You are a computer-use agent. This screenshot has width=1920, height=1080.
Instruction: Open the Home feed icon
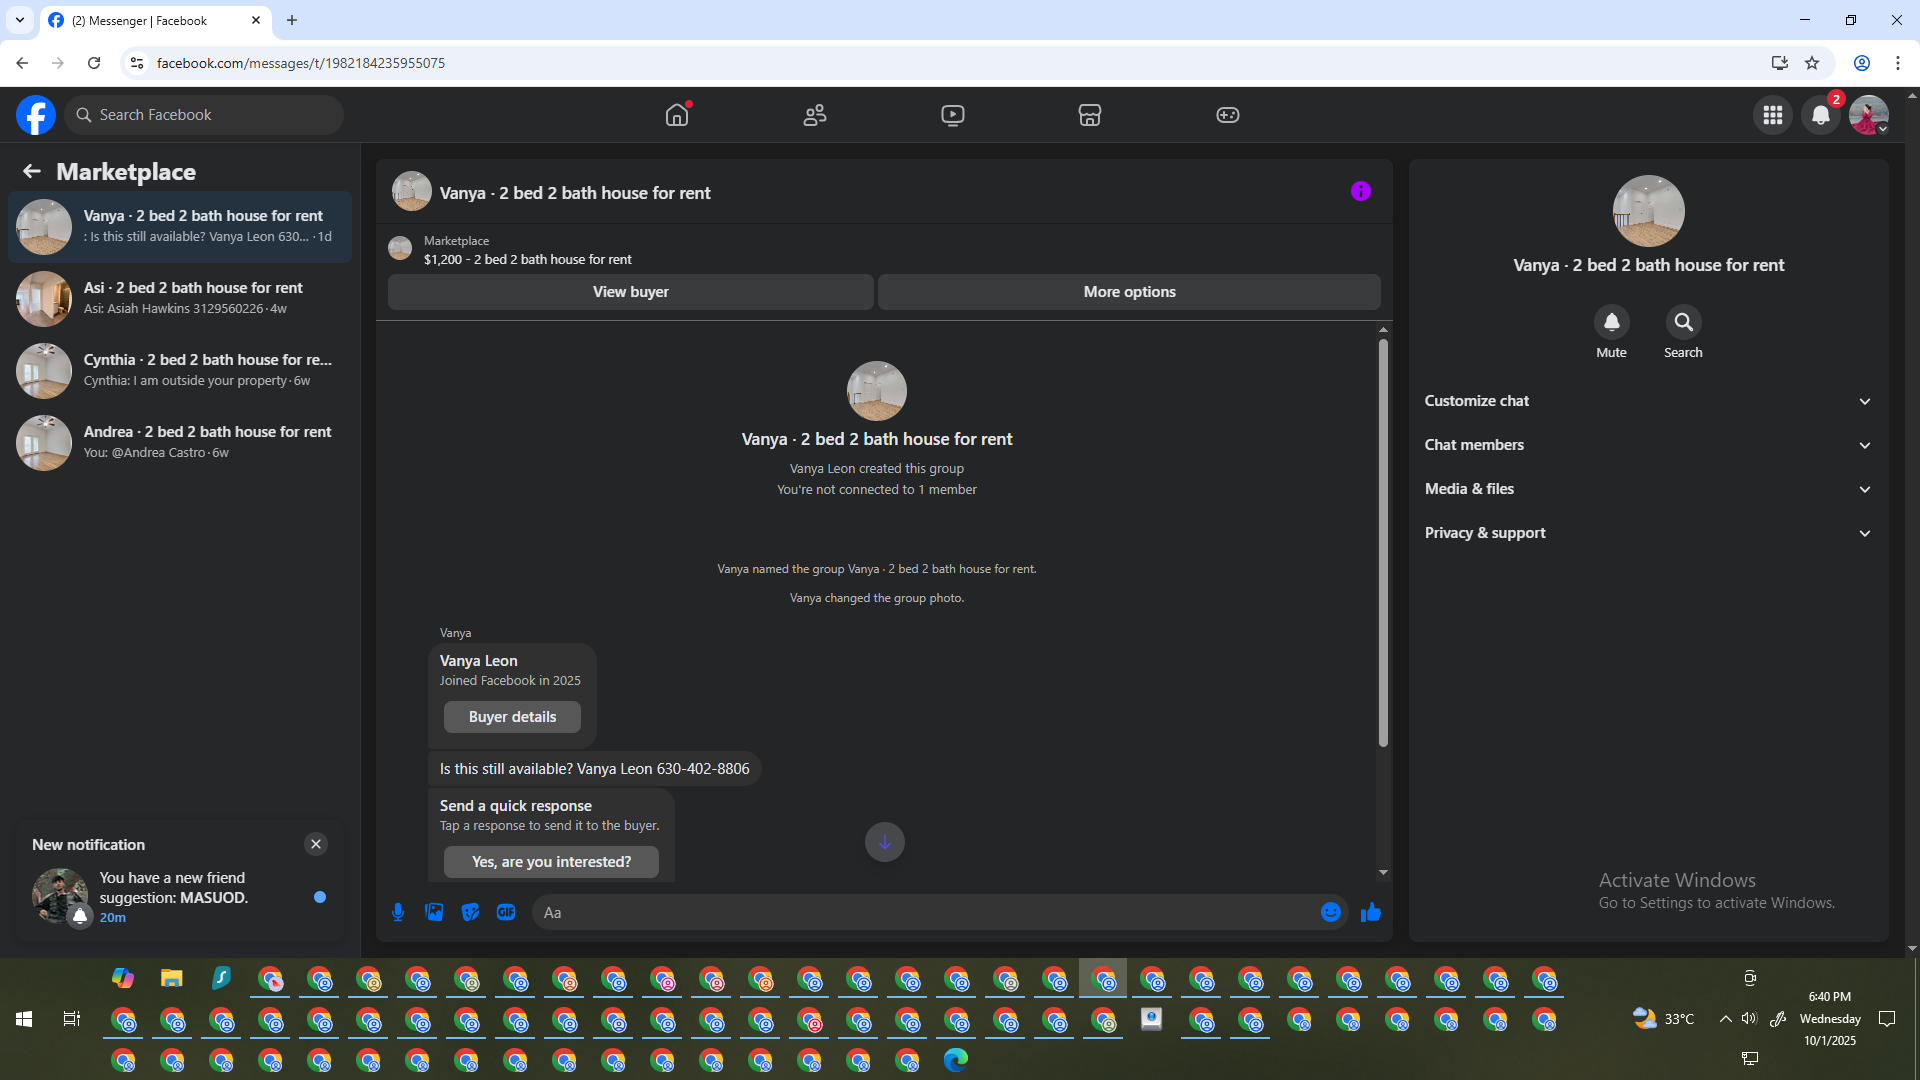677,115
